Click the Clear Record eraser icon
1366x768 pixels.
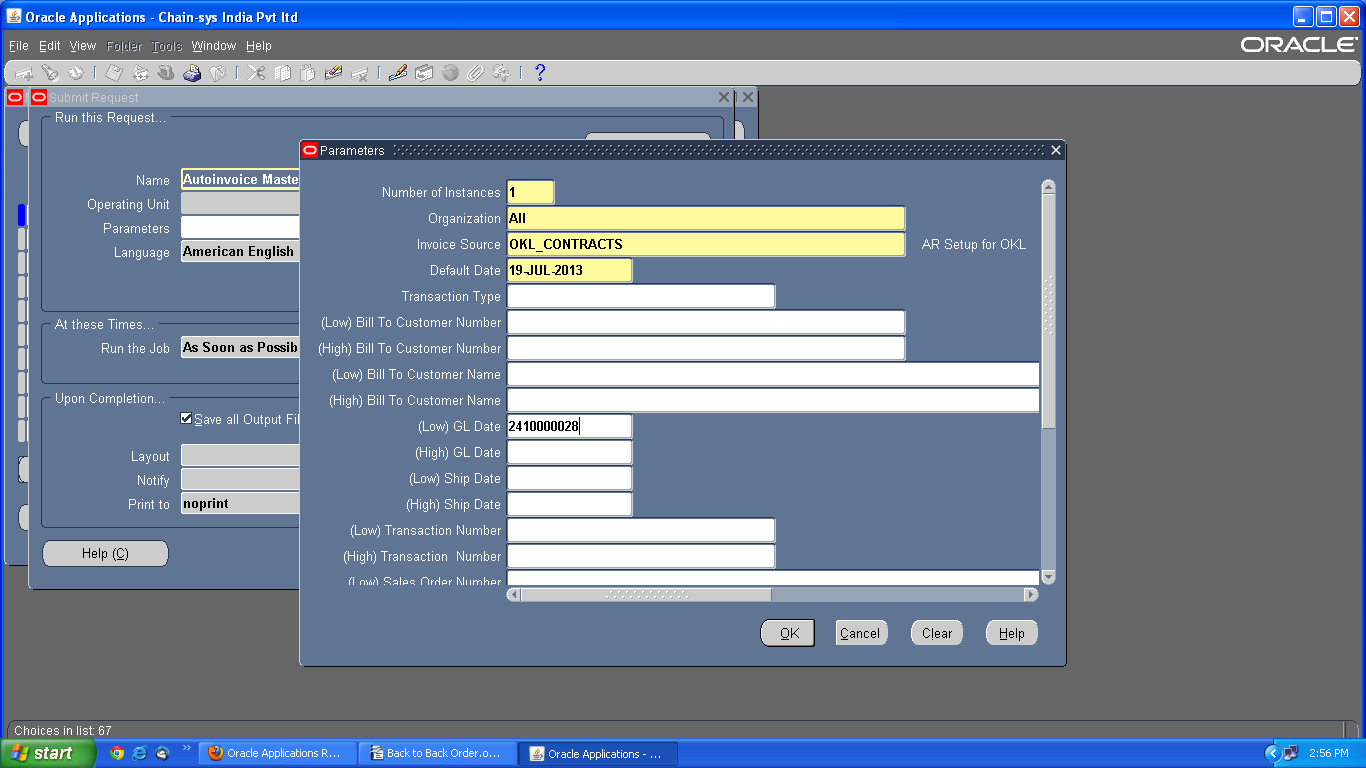pyautogui.click(x=334, y=73)
